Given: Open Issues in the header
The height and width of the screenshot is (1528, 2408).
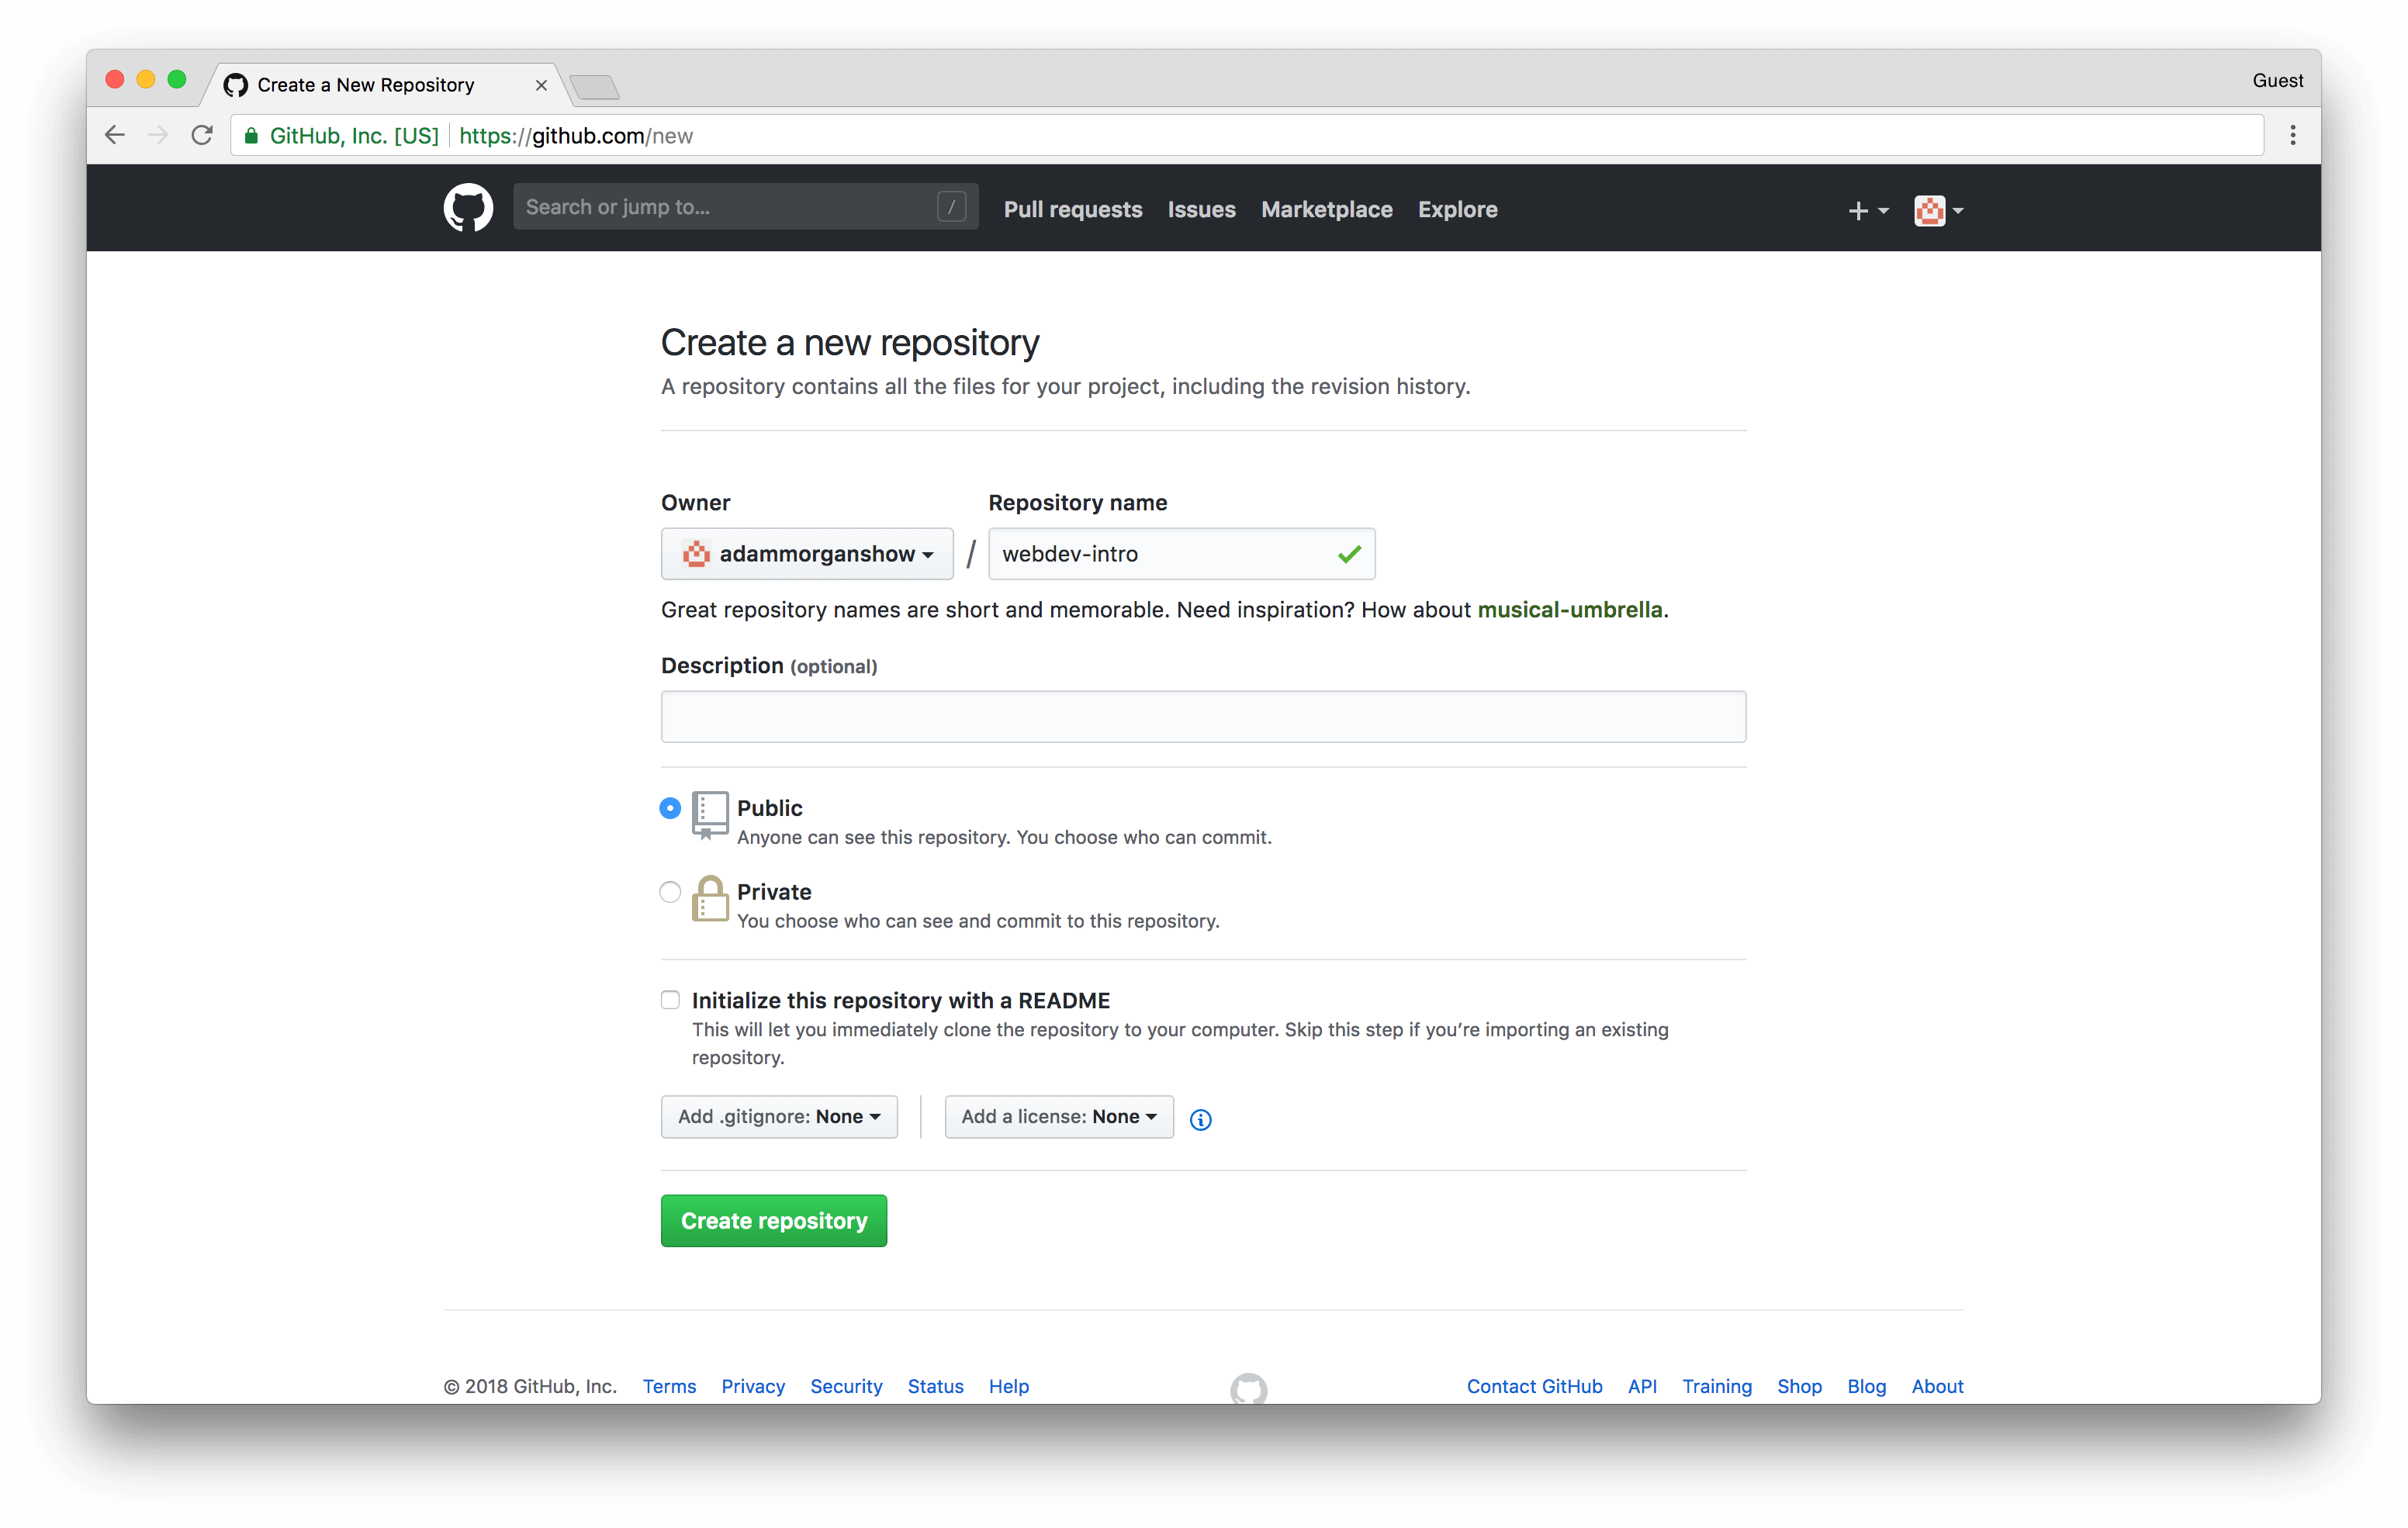Looking at the screenshot, I should [x=1201, y=209].
